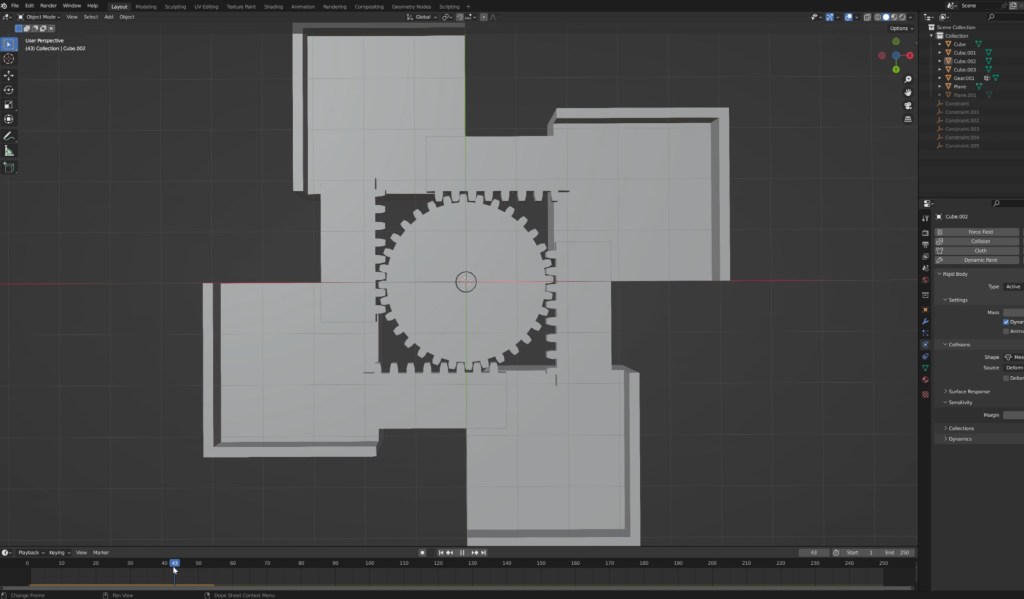This screenshot has height=599, width=1024.
Task: Toggle camera view gizmo icon
Action: tap(907, 105)
